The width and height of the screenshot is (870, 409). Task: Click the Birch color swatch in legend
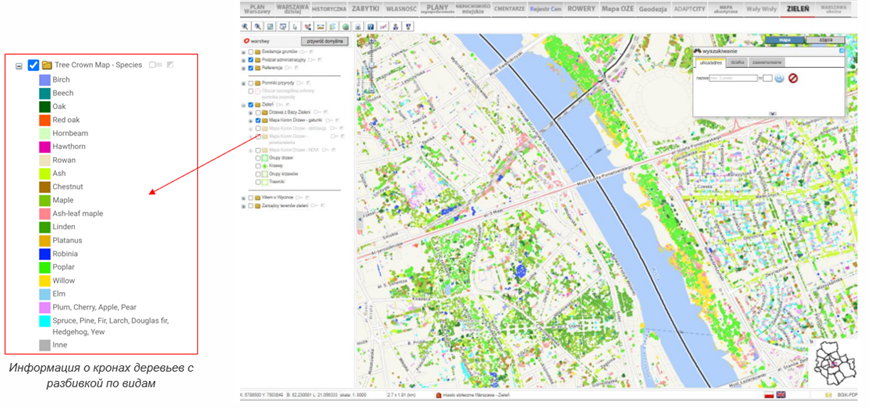(45, 80)
